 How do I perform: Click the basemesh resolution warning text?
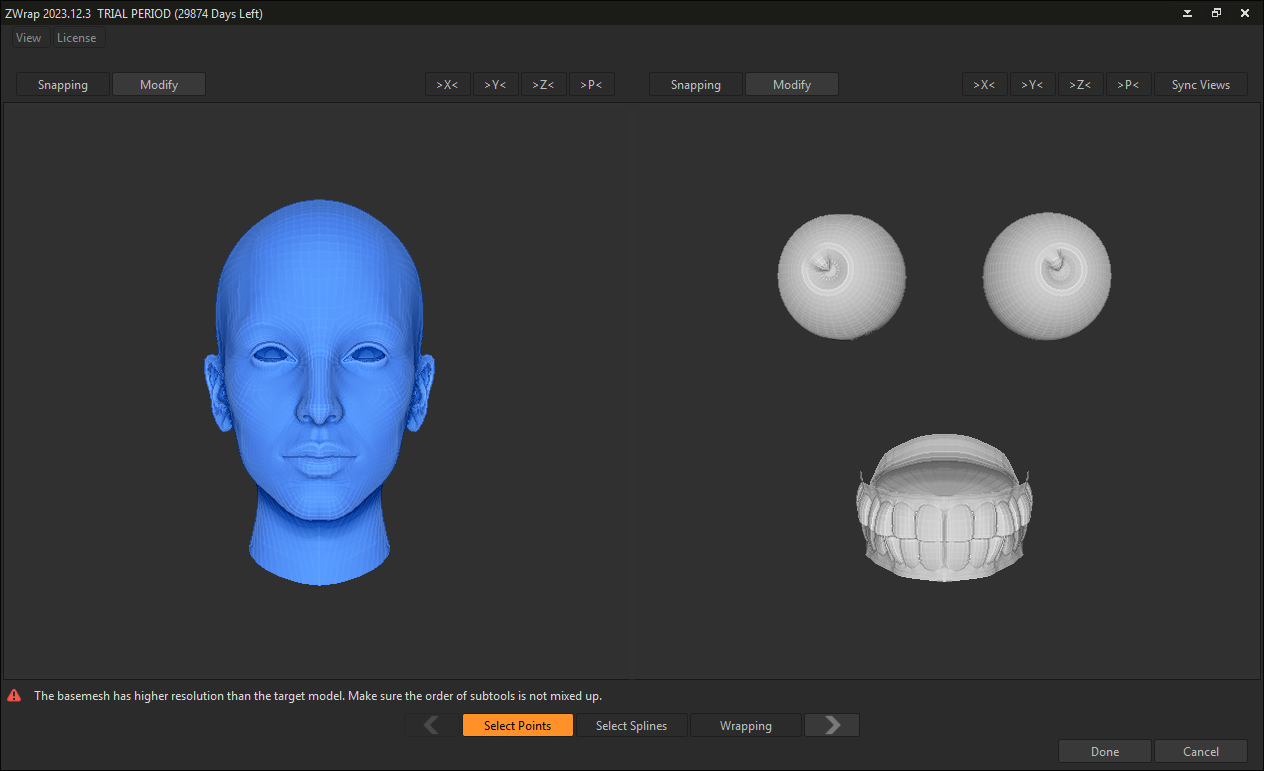click(318, 695)
